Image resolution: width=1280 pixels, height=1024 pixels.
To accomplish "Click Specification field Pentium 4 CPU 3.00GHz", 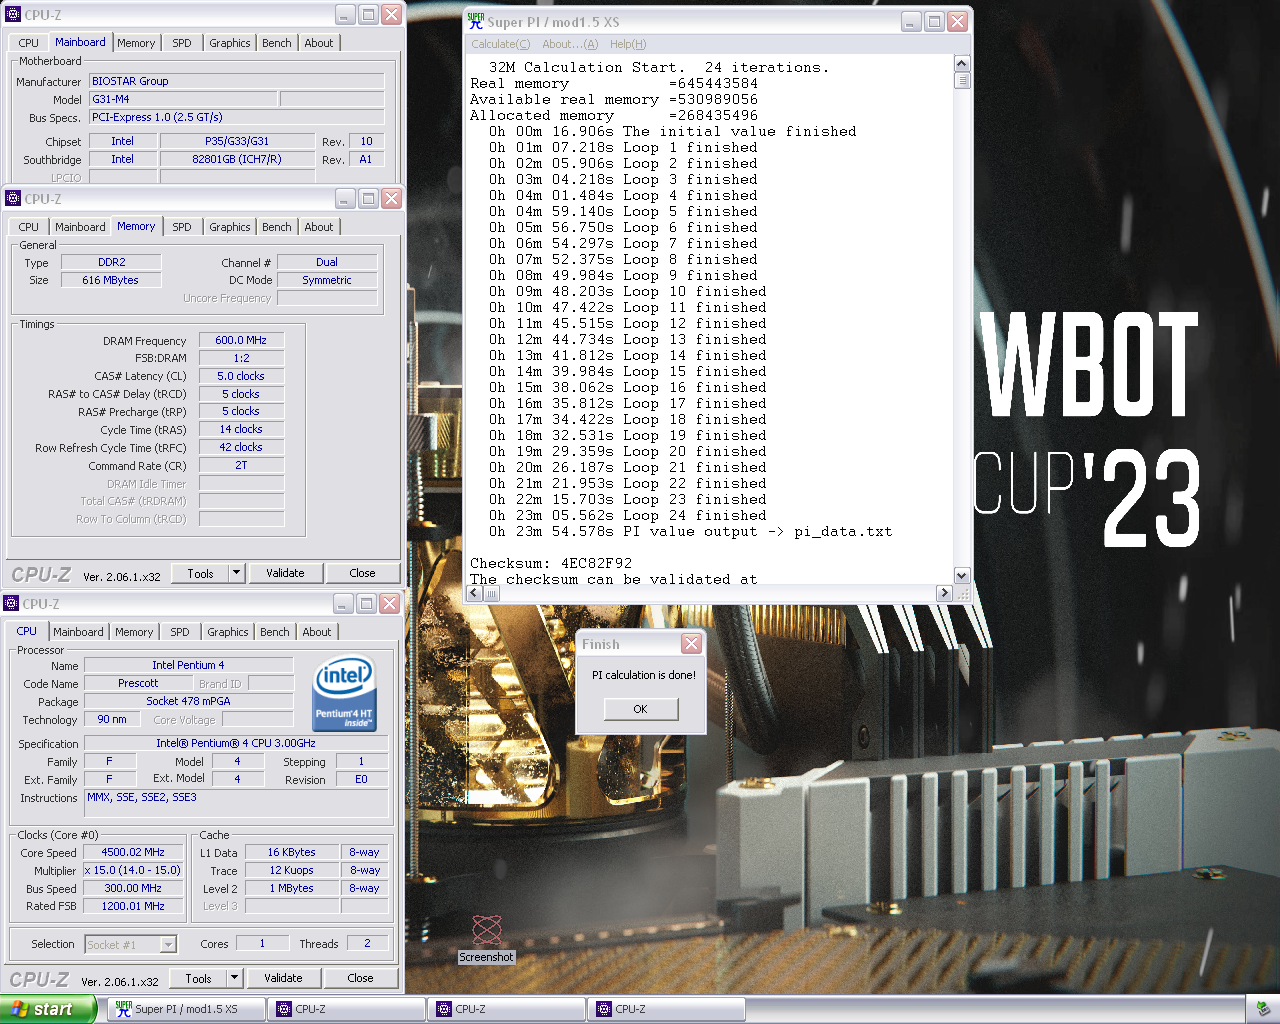I will coord(236,743).
